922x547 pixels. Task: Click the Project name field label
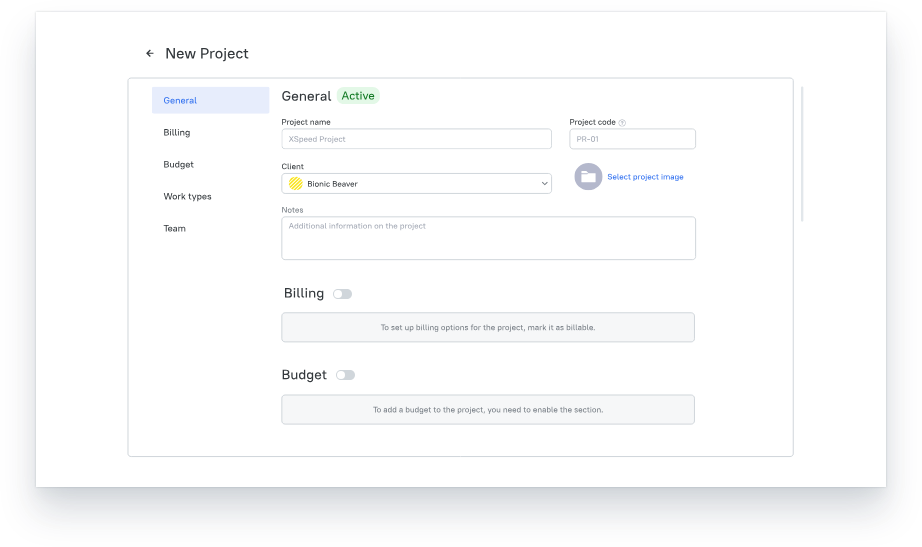306,122
